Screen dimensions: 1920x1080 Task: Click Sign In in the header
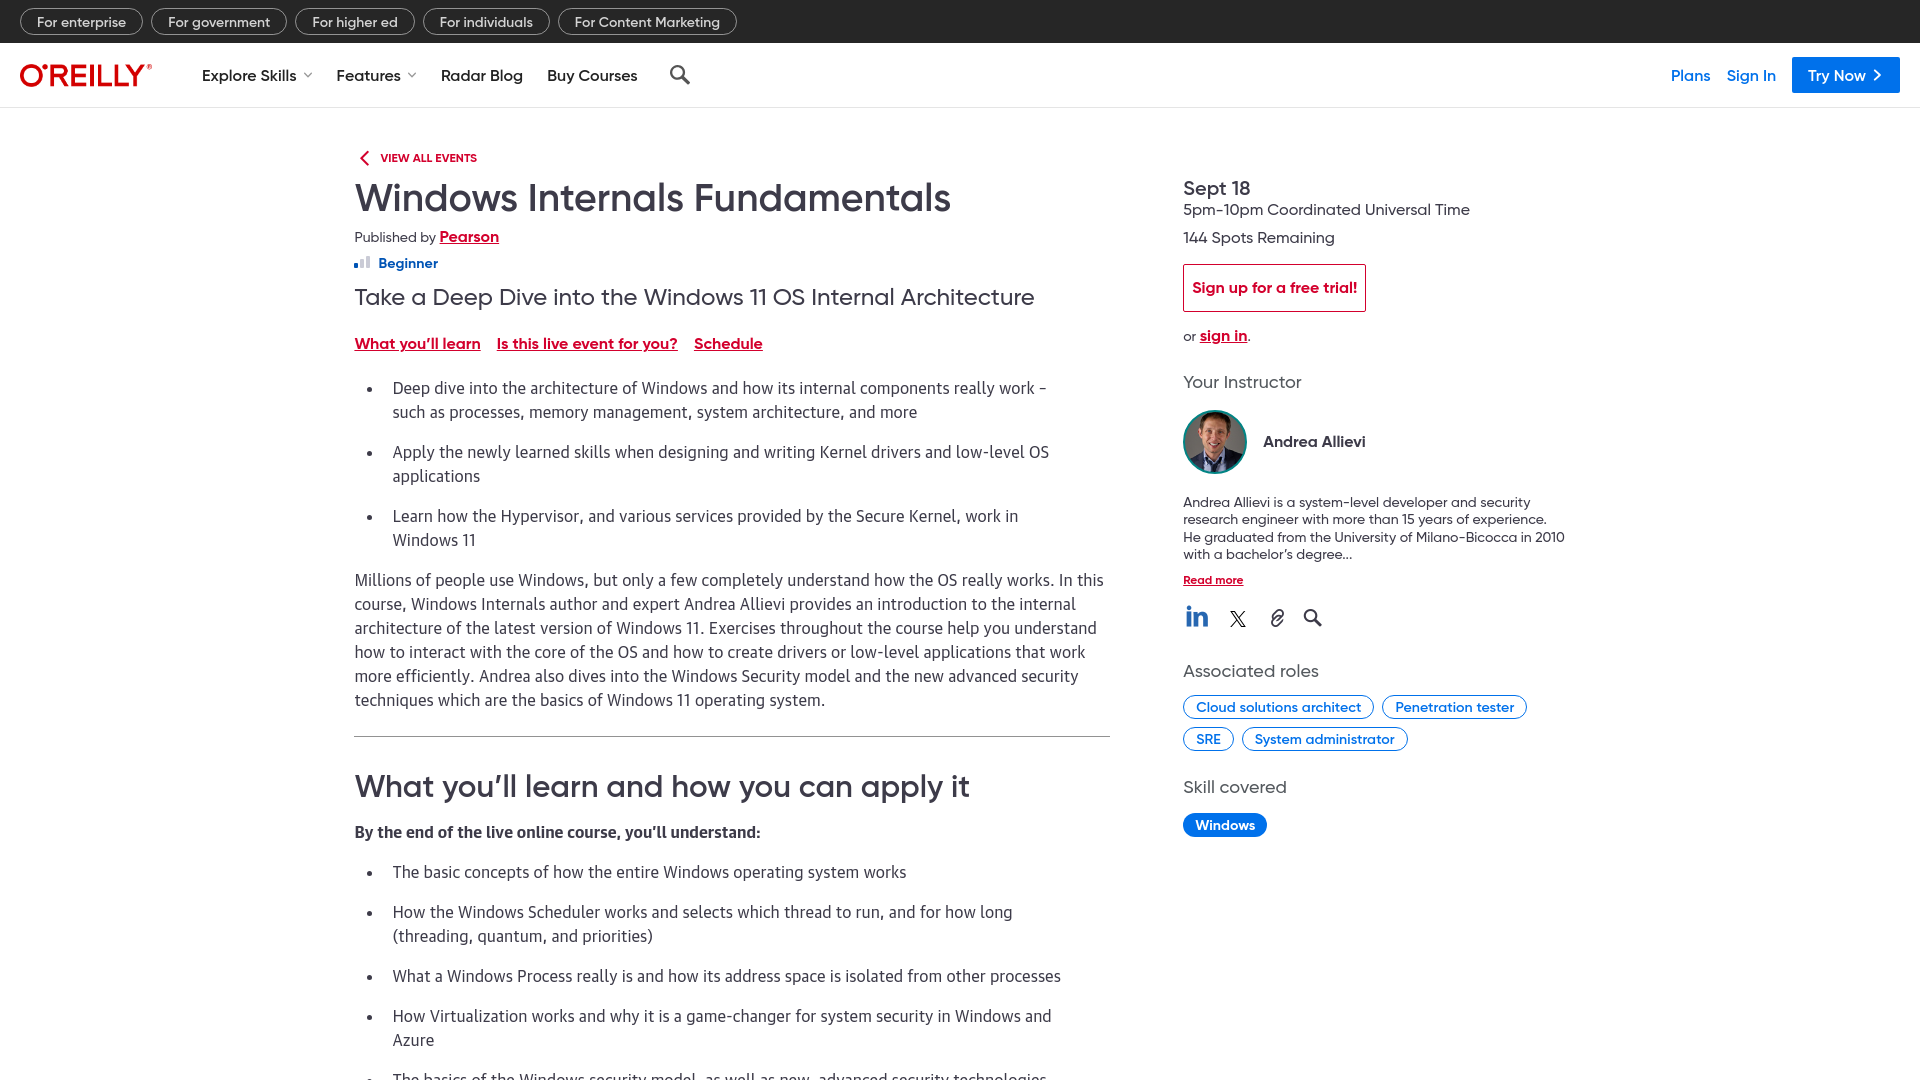(x=1751, y=75)
